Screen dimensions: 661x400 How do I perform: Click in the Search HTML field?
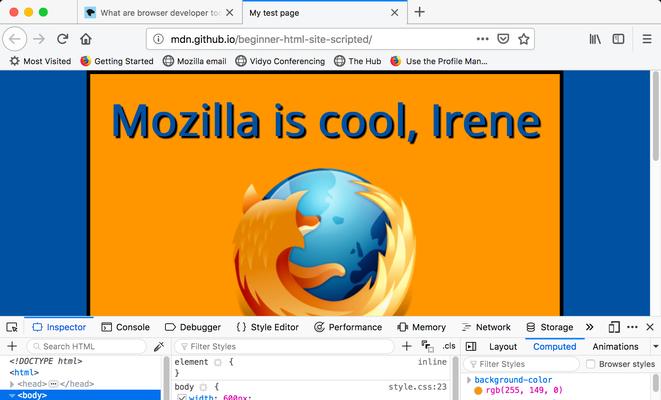click(x=86, y=346)
